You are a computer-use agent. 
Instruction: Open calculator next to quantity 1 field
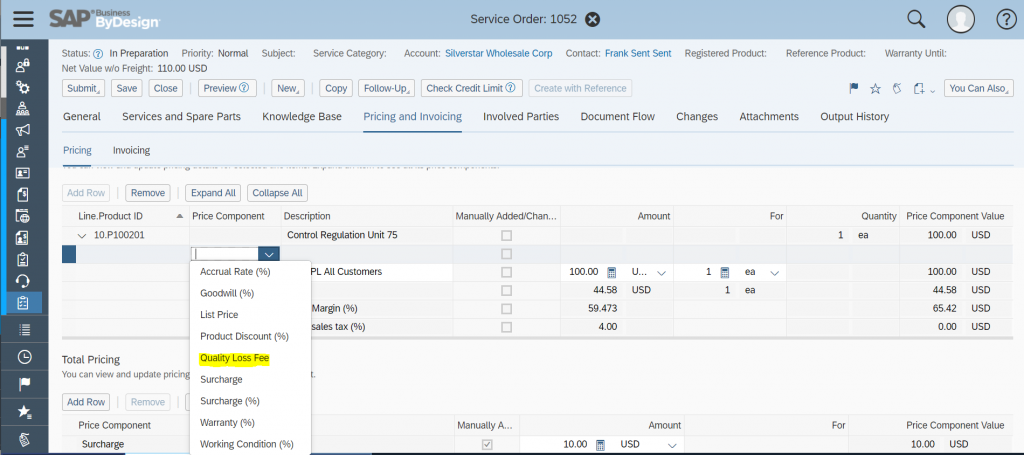click(725, 272)
